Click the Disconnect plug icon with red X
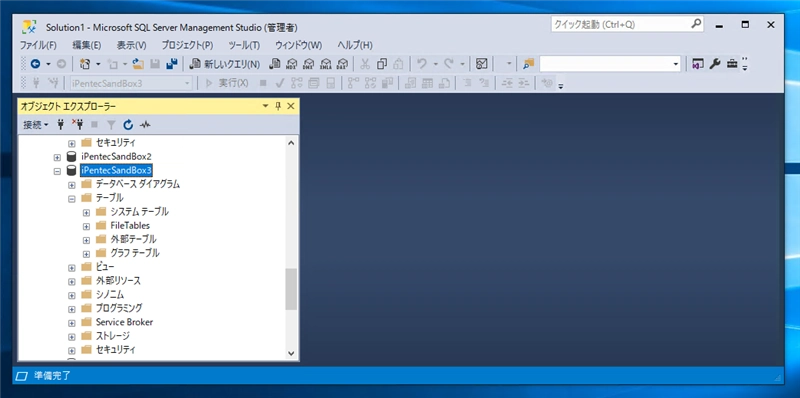The height and width of the screenshot is (398, 800). tap(77, 125)
